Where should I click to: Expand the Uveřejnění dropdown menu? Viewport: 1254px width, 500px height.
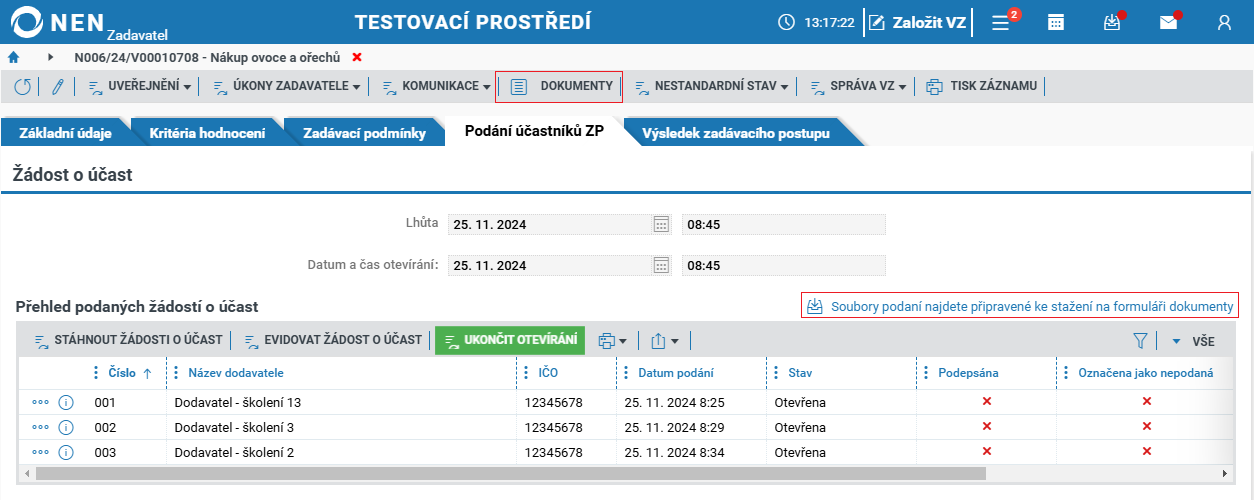pyautogui.click(x=140, y=86)
